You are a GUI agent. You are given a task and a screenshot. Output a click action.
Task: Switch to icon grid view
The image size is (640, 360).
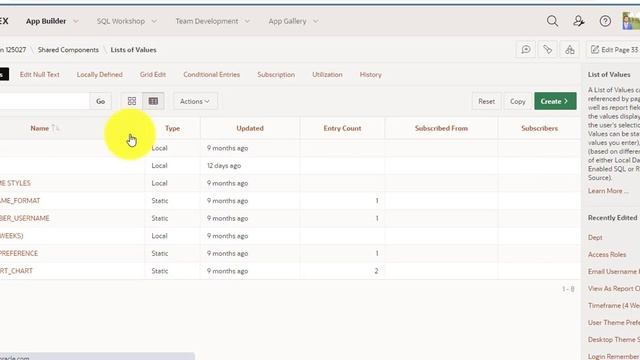132,101
